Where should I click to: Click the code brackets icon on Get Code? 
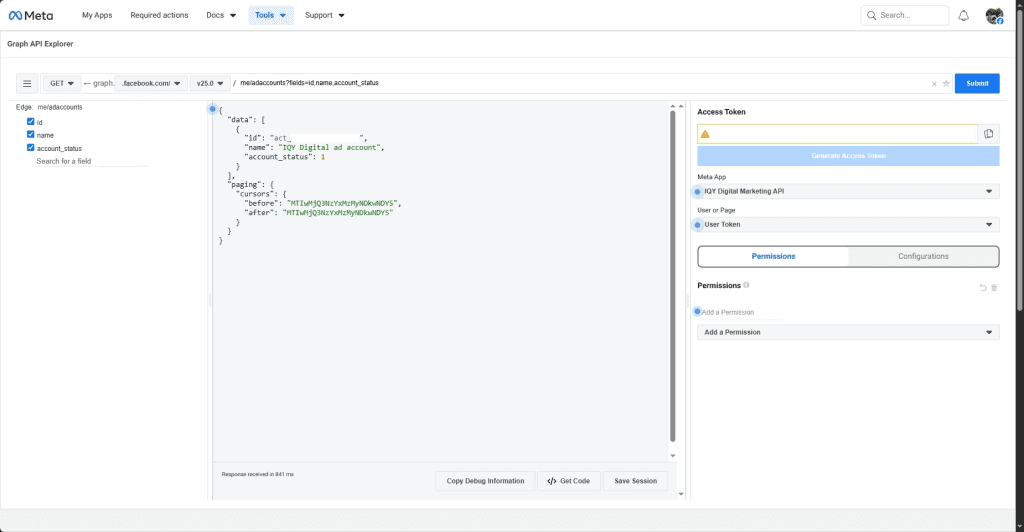[x=552, y=481]
